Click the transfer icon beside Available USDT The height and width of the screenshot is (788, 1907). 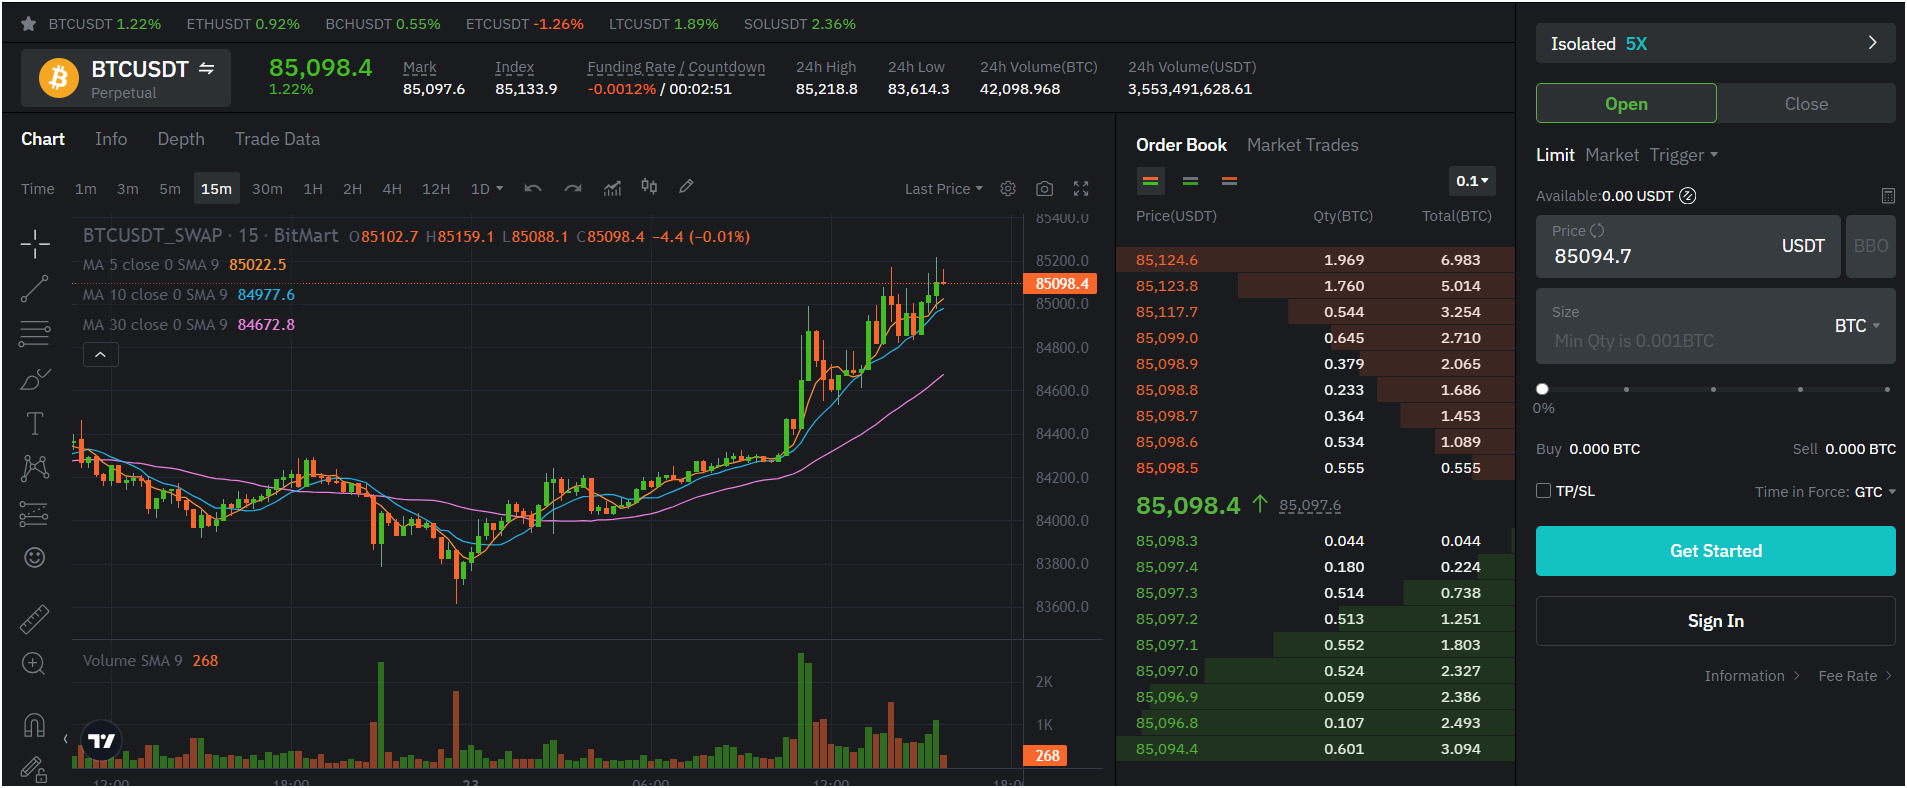1688,196
